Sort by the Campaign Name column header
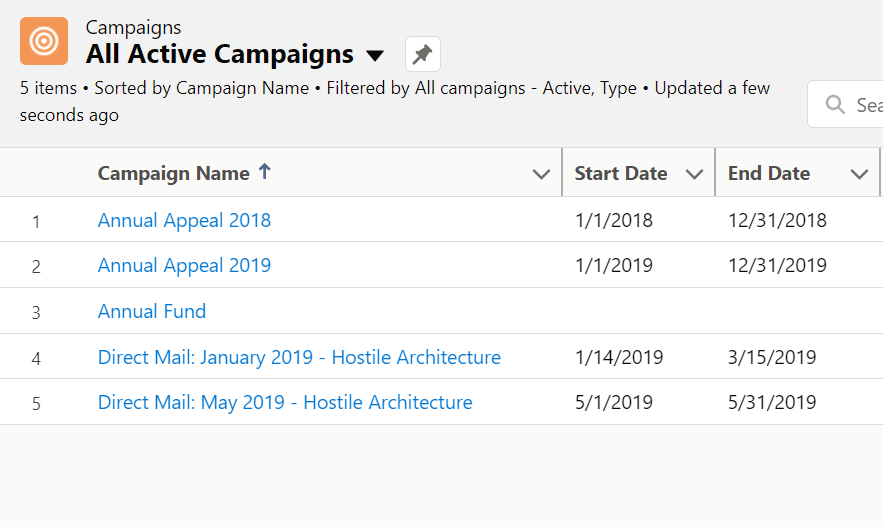The image size is (883, 527). [173, 173]
